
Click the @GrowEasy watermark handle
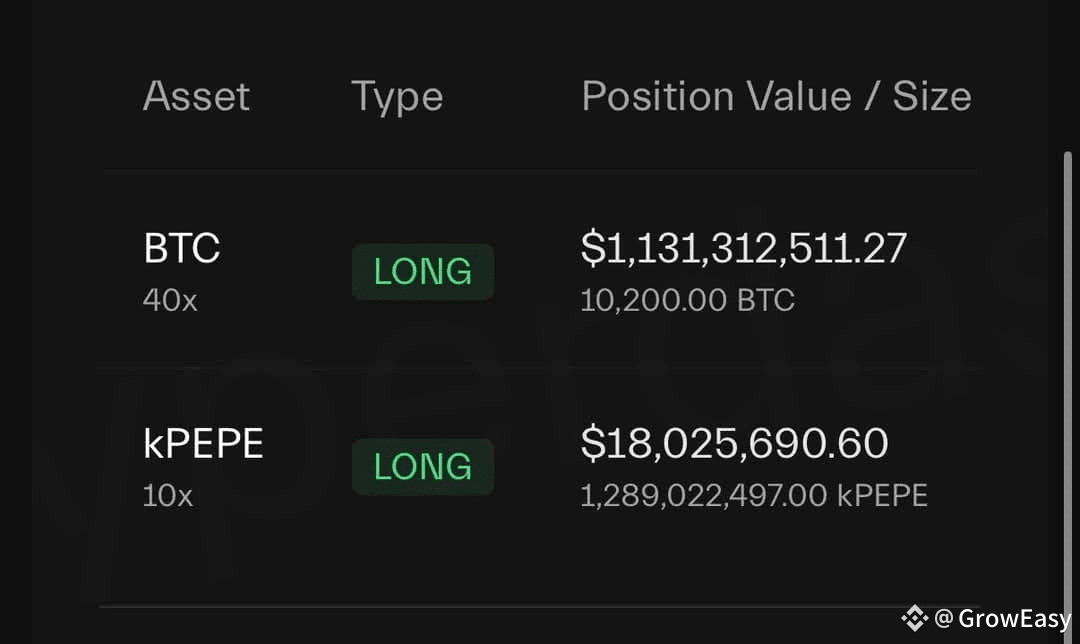click(x=1002, y=619)
